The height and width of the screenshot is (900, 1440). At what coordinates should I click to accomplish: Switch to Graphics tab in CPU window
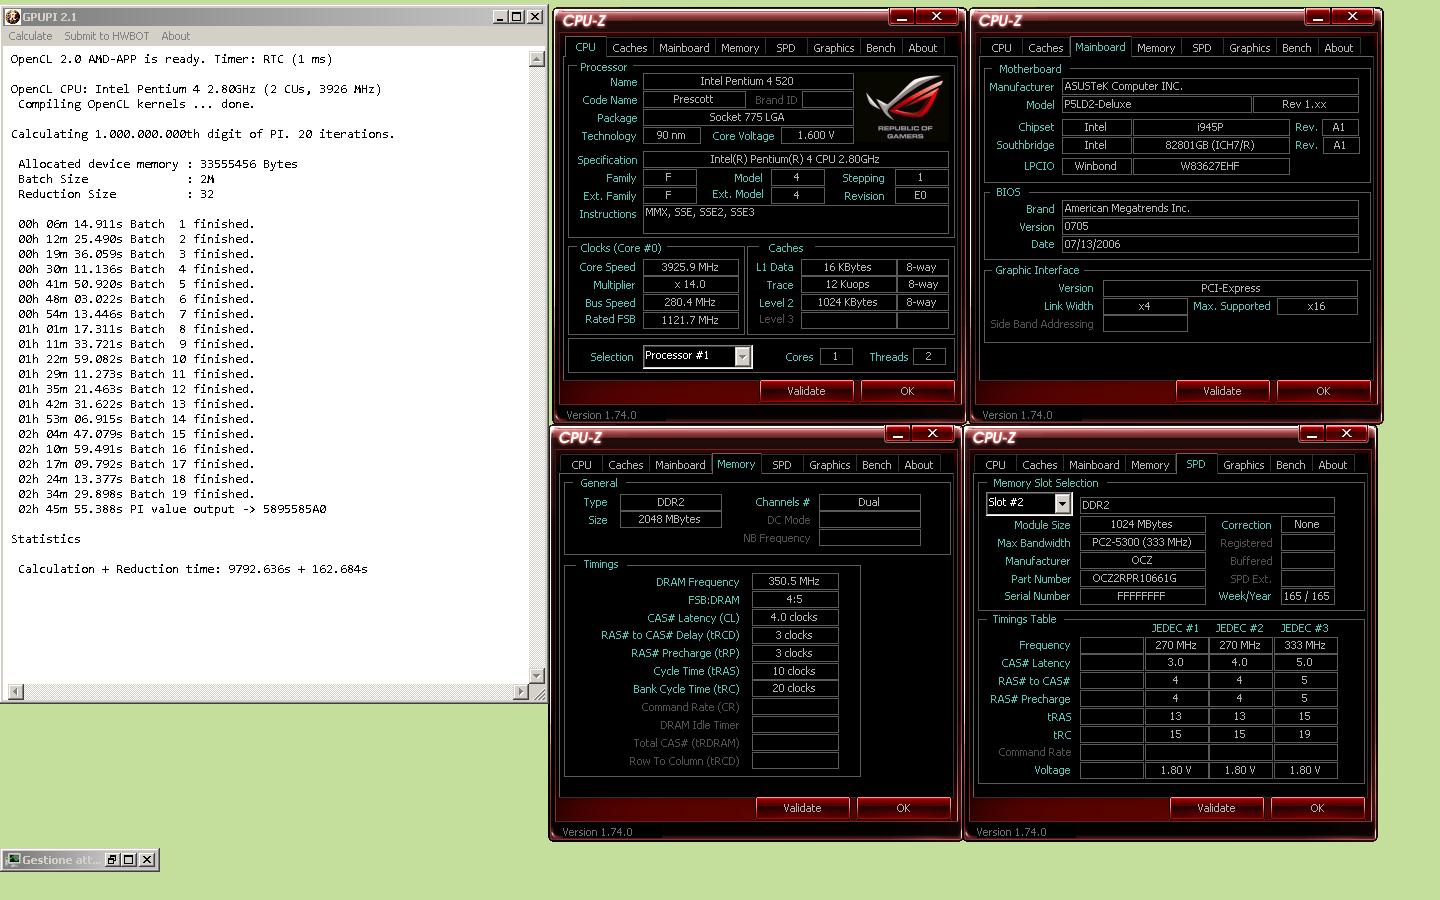(x=833, y=48)
